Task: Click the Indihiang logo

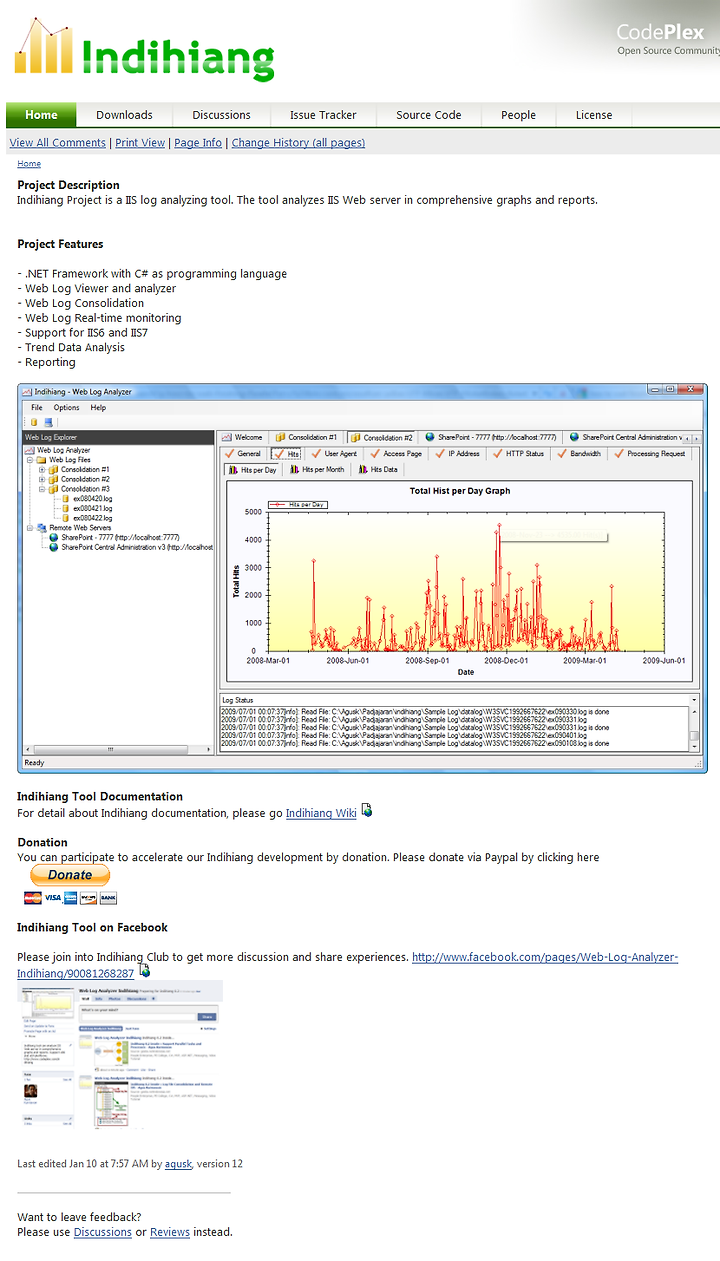Action: coord(145,50)
